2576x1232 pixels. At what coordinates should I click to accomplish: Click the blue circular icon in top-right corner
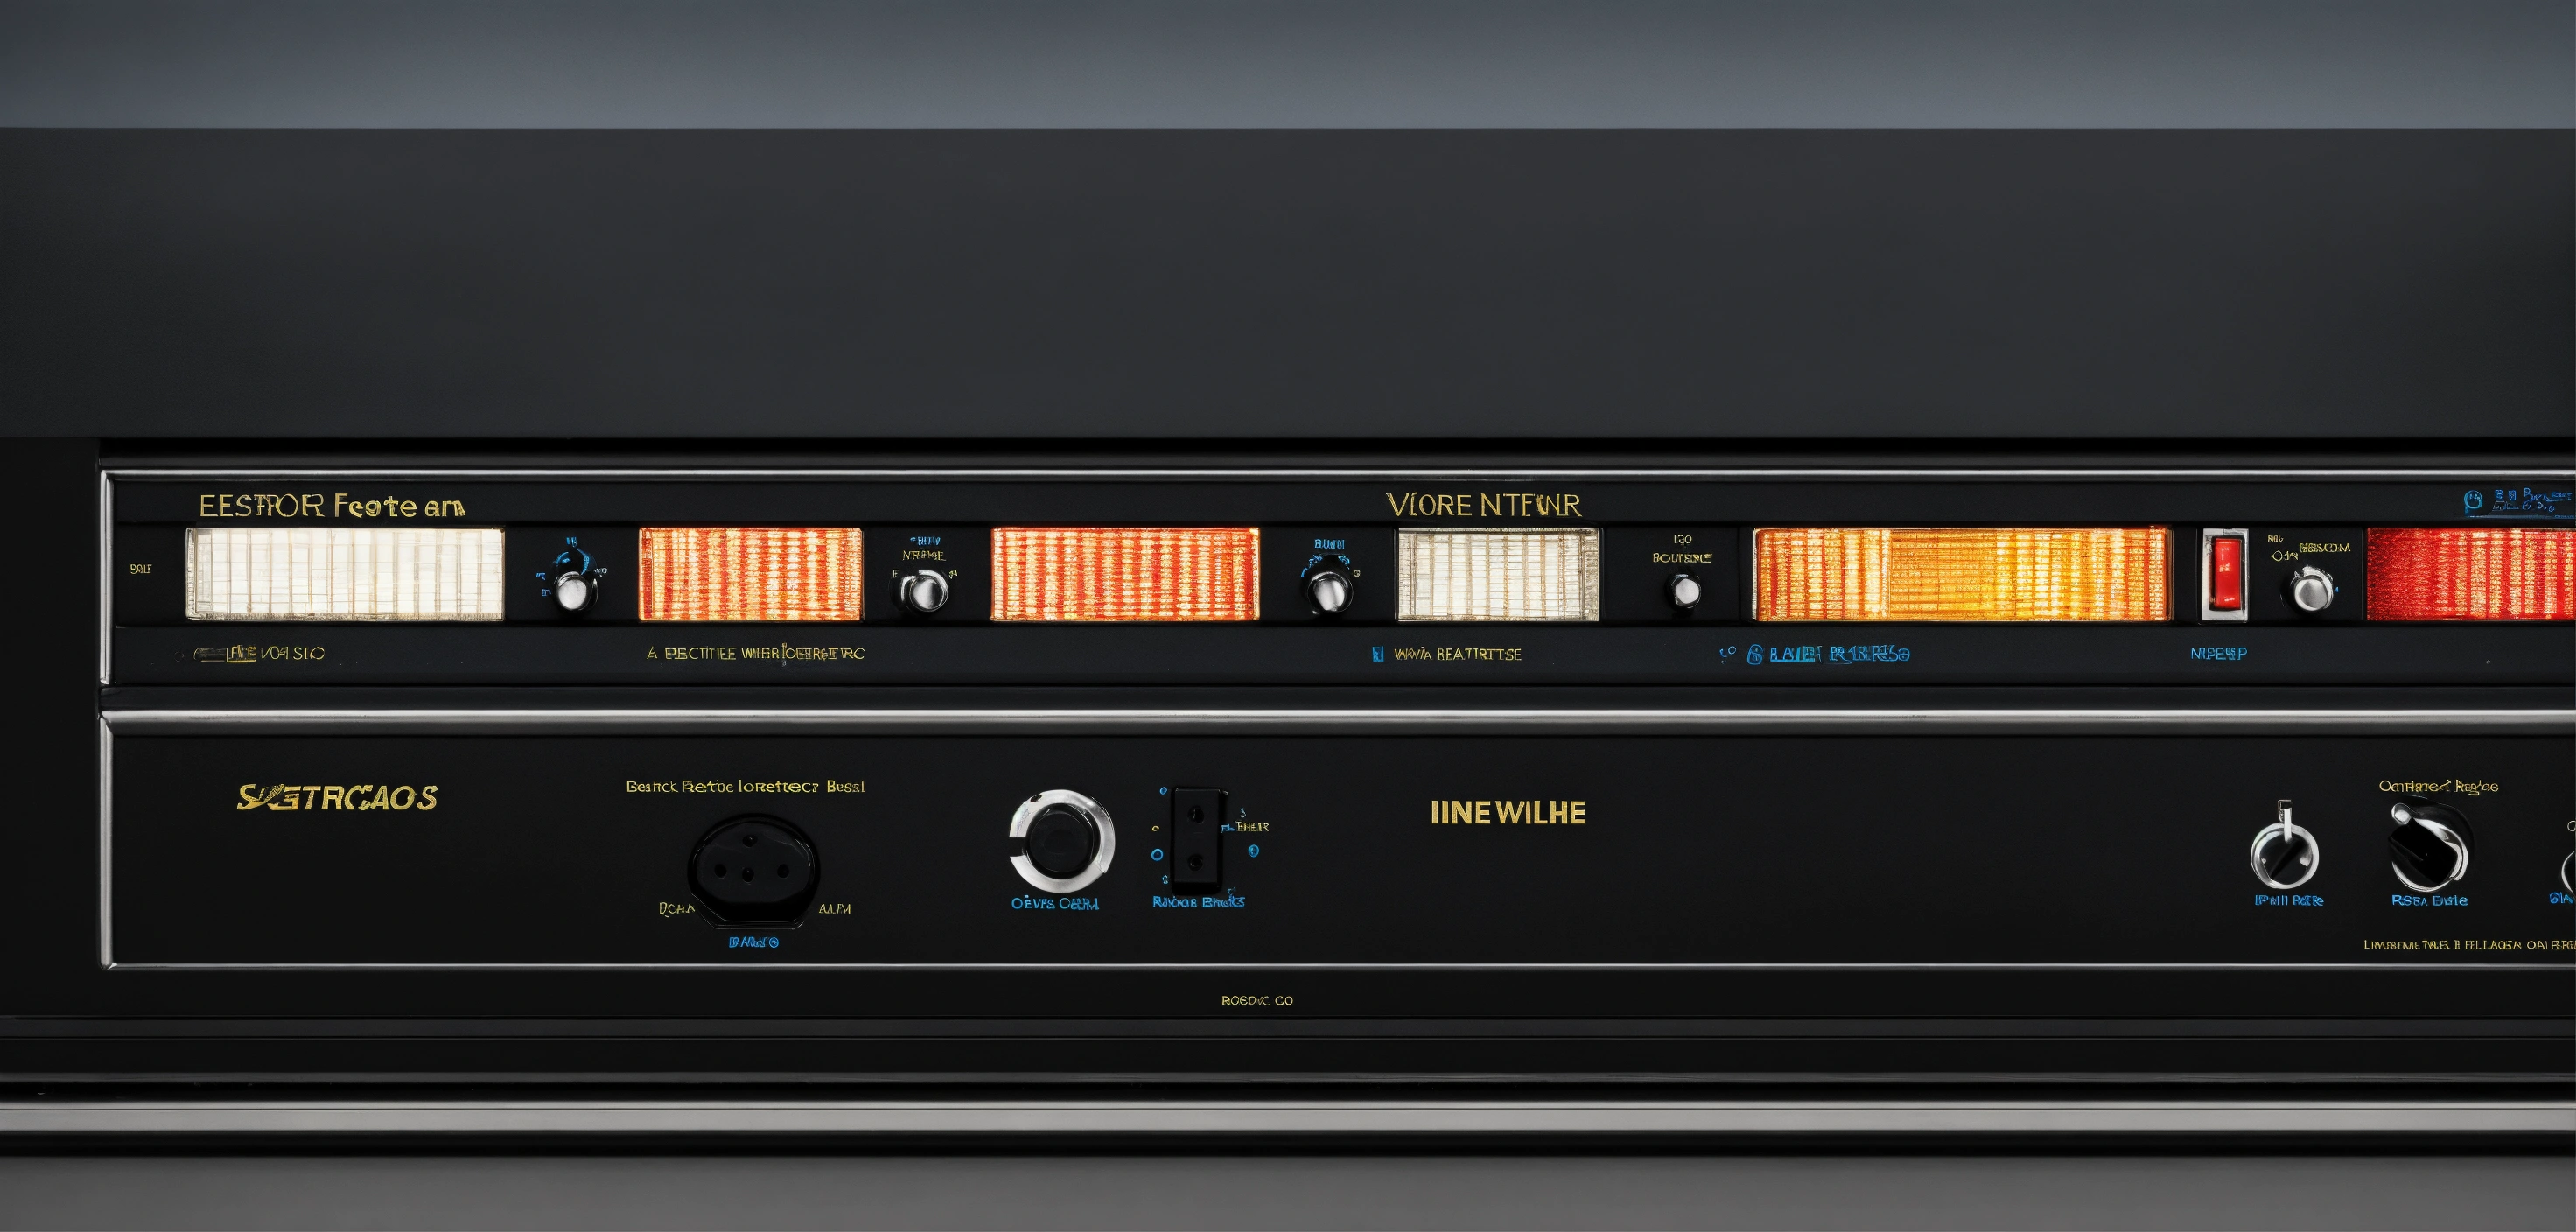click(2473, 501)
